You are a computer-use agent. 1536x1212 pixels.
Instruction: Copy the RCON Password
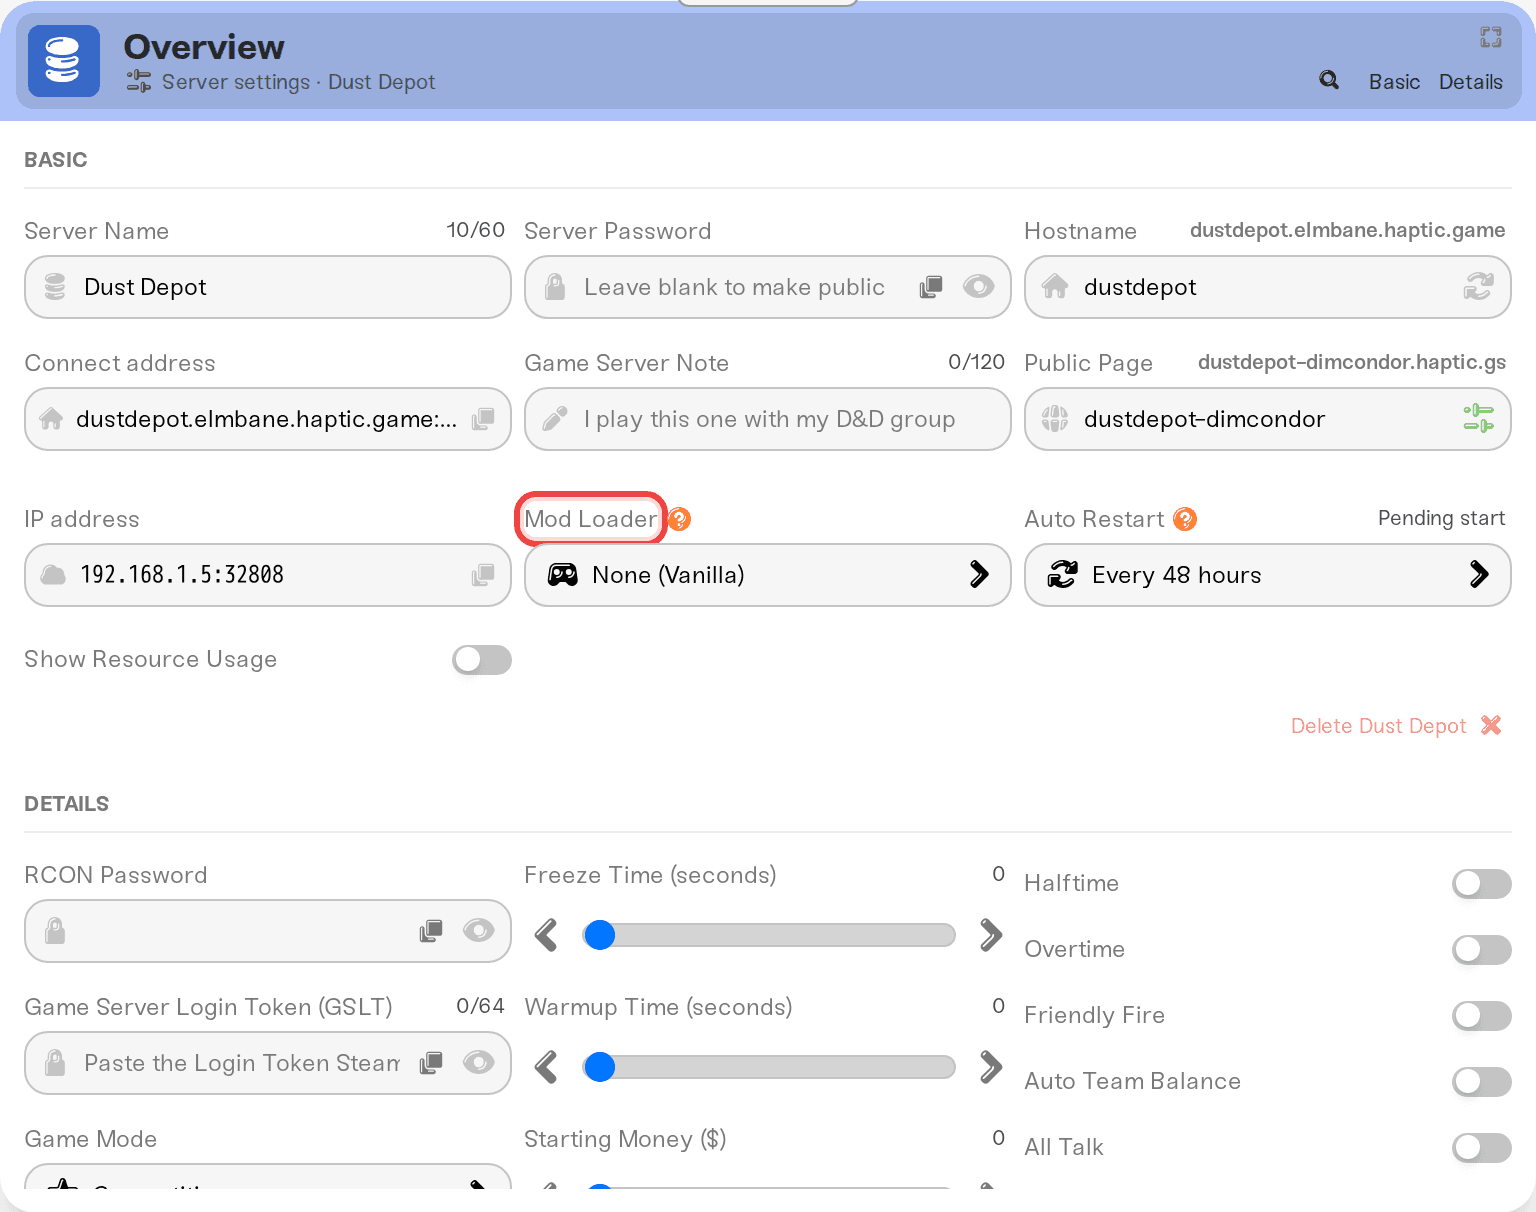[431, 931]
